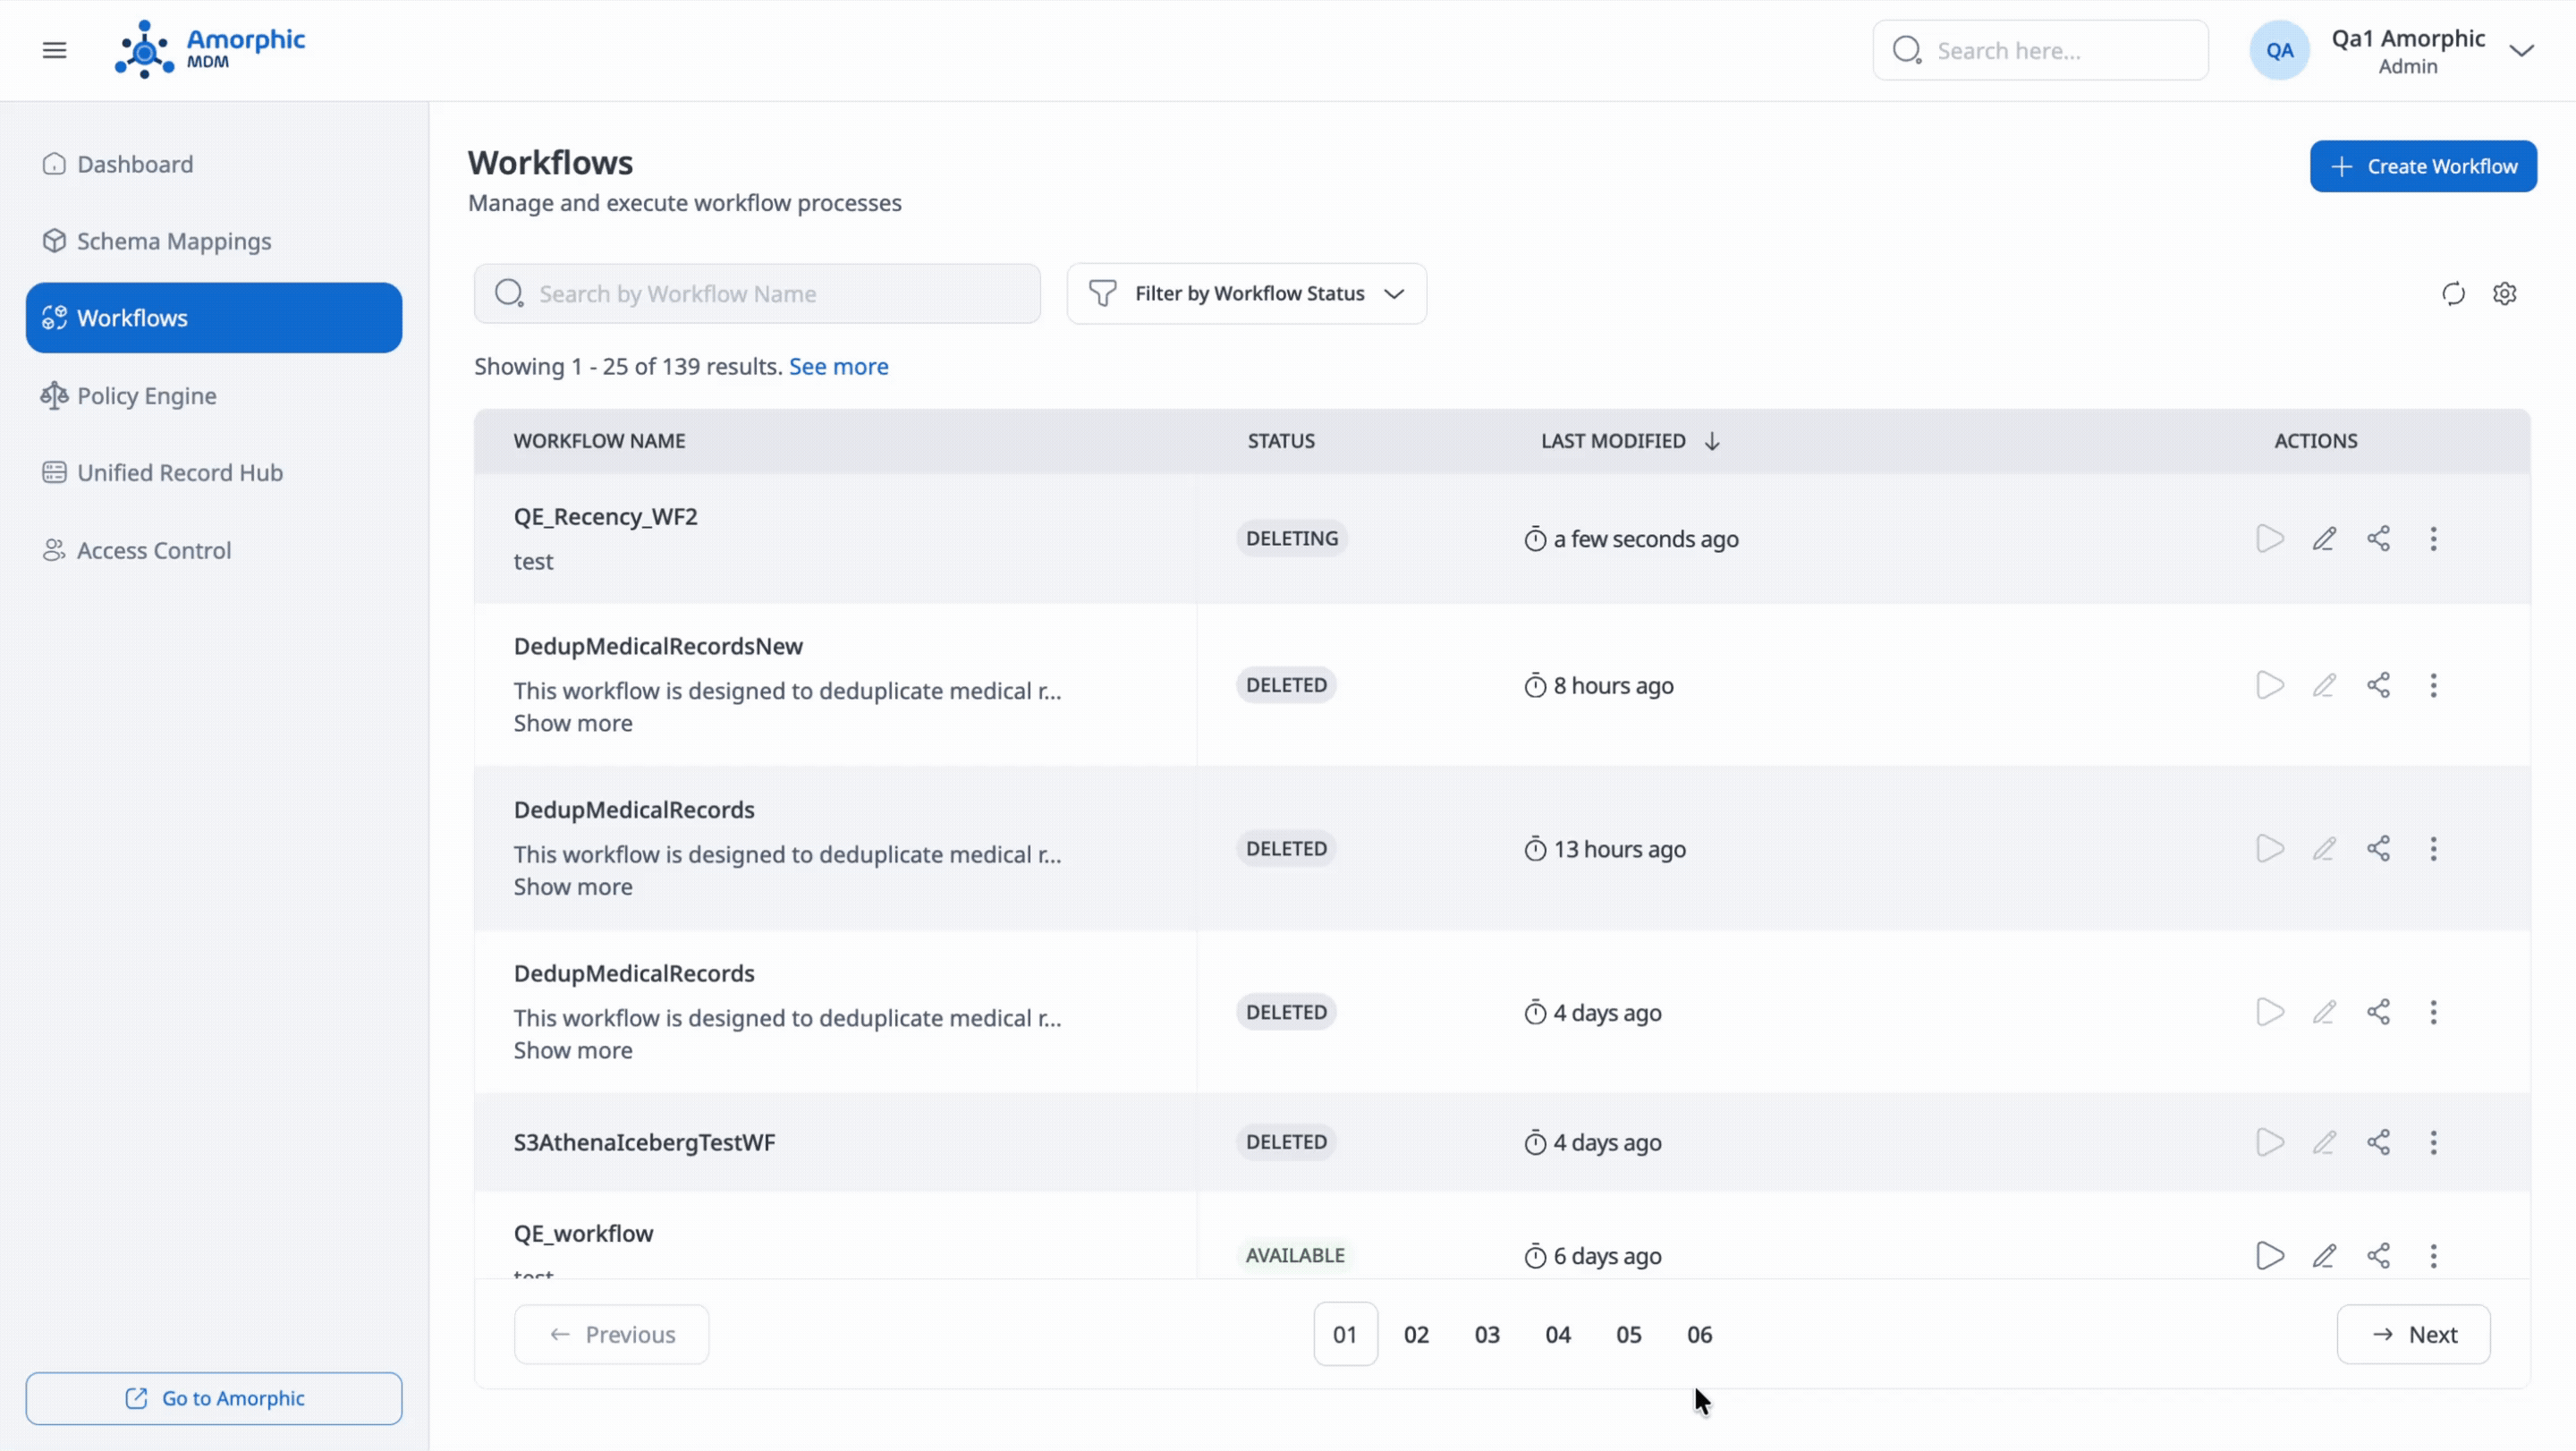The image size is (2576, 1451).
Task: Go to page 03
Action: (x=1487, y=1334)
